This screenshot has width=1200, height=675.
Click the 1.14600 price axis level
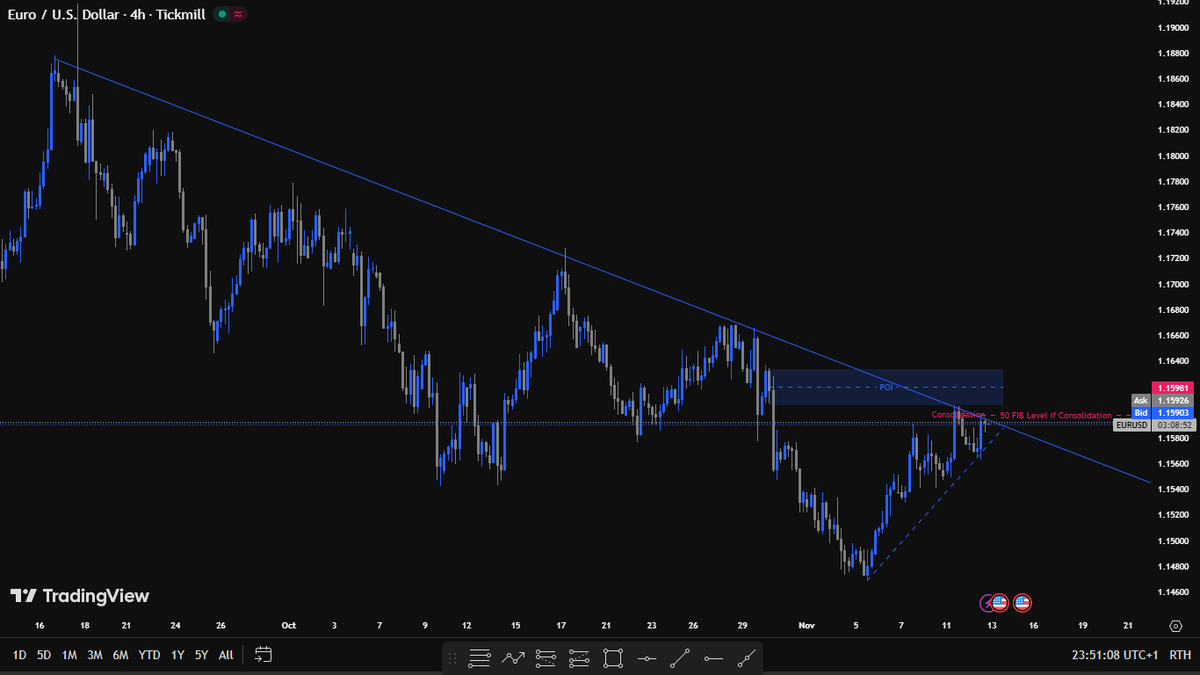(x=1172, y=592)
